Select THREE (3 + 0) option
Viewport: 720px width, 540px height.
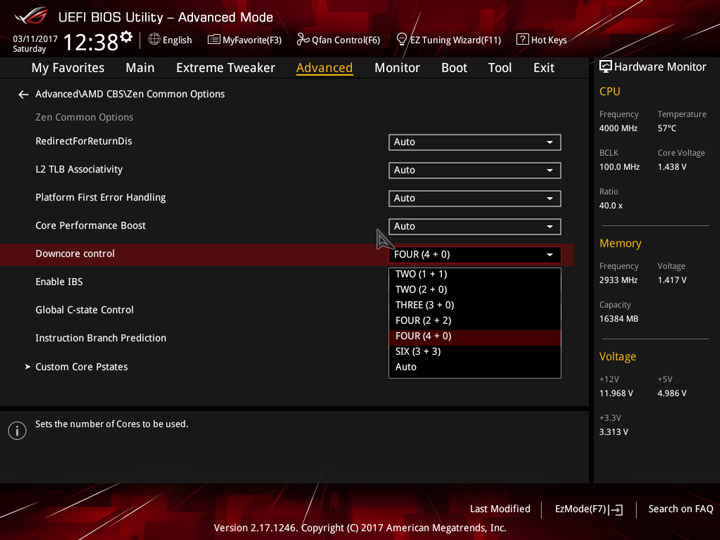point(474,305)
